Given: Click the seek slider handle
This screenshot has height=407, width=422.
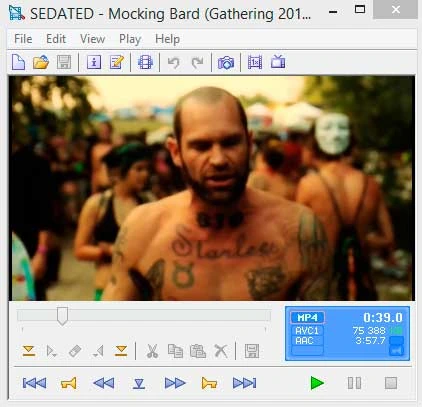Looking at the screenshot, I should (62, 316).
